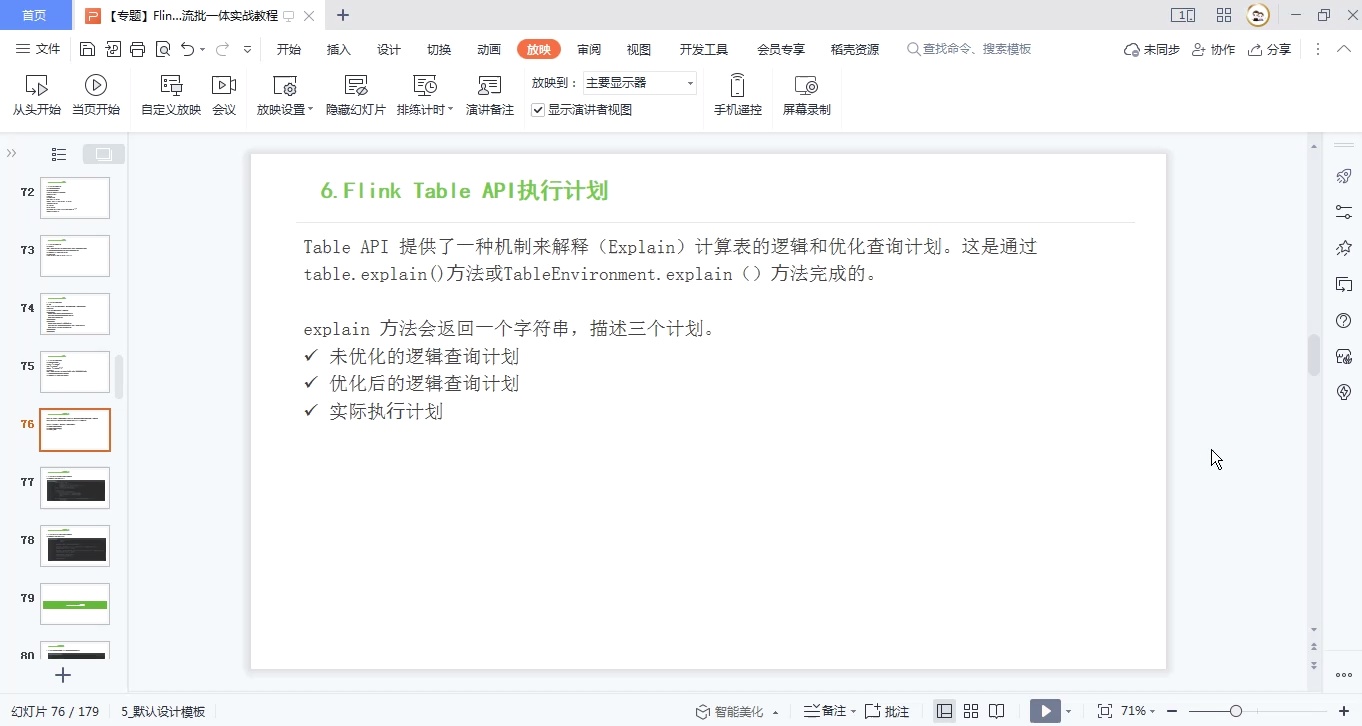Open 手机遥控 phone remote control
This screenshot has height=726, width=1362.
point(737,94)
